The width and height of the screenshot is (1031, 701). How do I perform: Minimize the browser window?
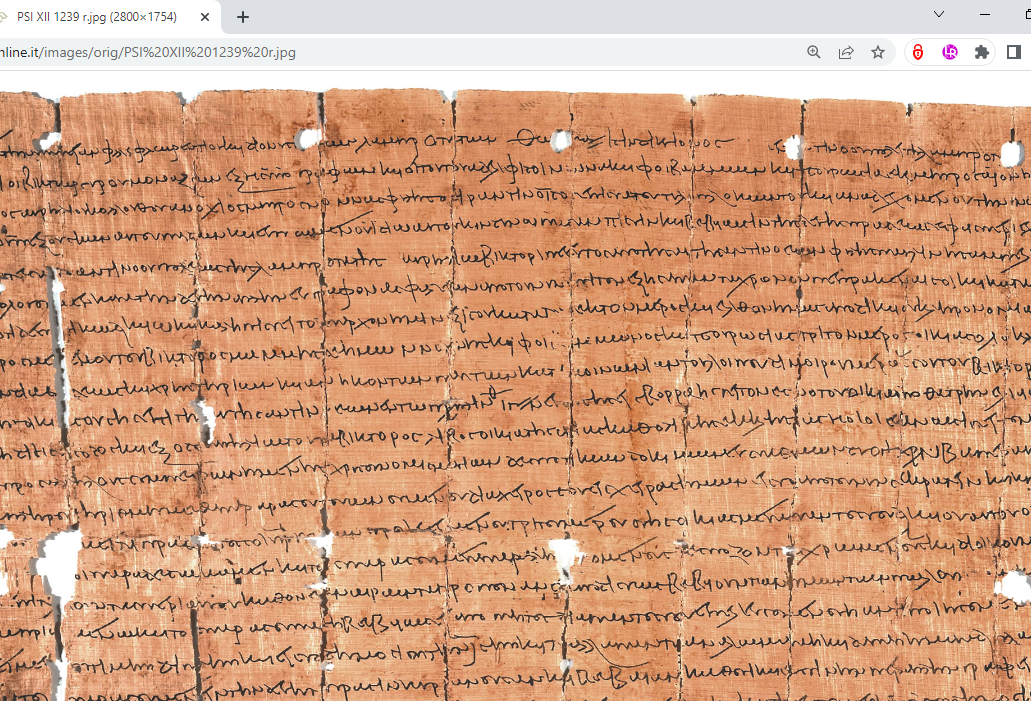coord(985,14)
